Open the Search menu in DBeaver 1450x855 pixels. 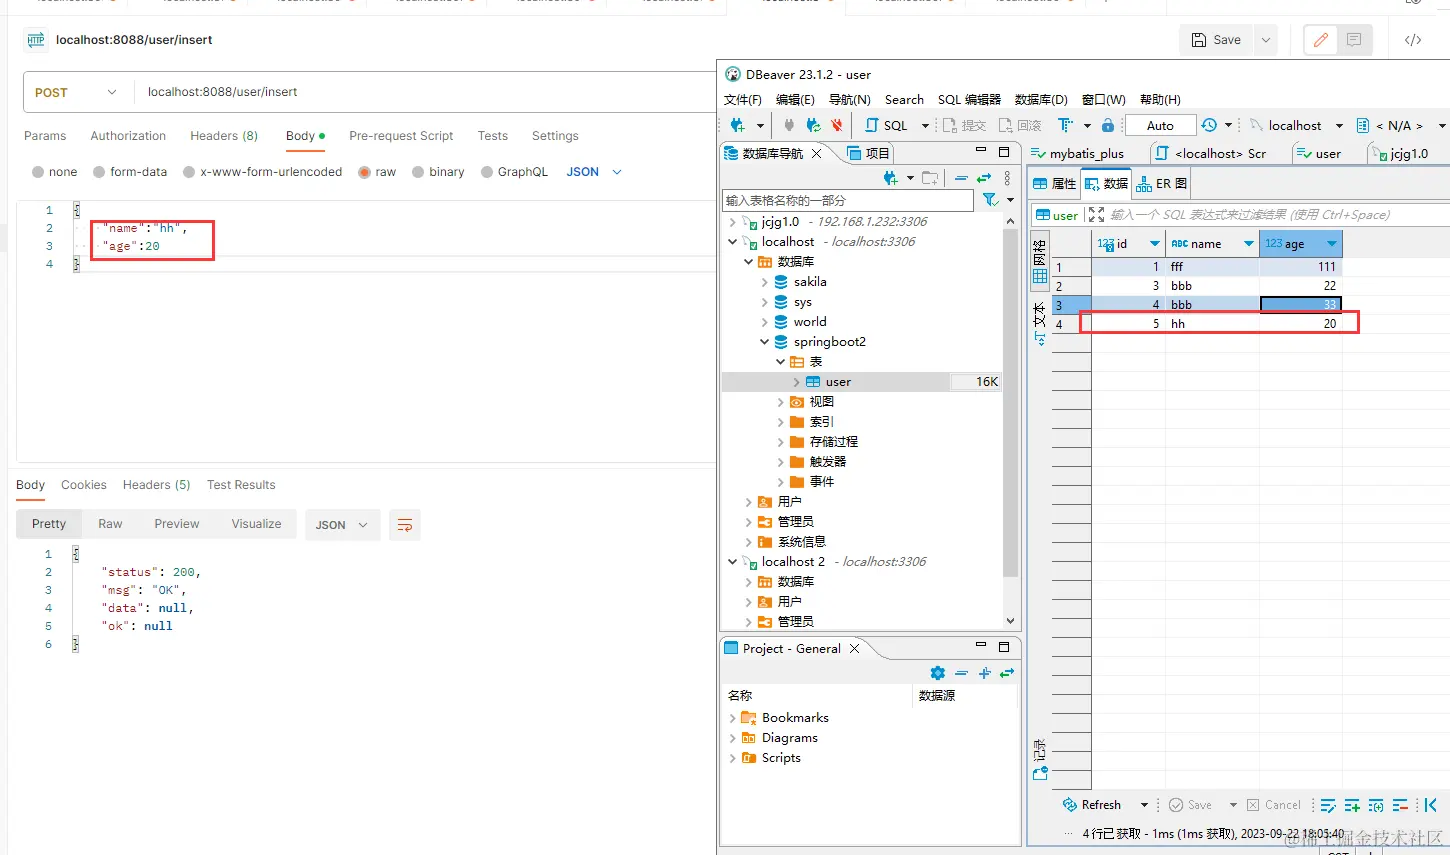tap(904, 100)
